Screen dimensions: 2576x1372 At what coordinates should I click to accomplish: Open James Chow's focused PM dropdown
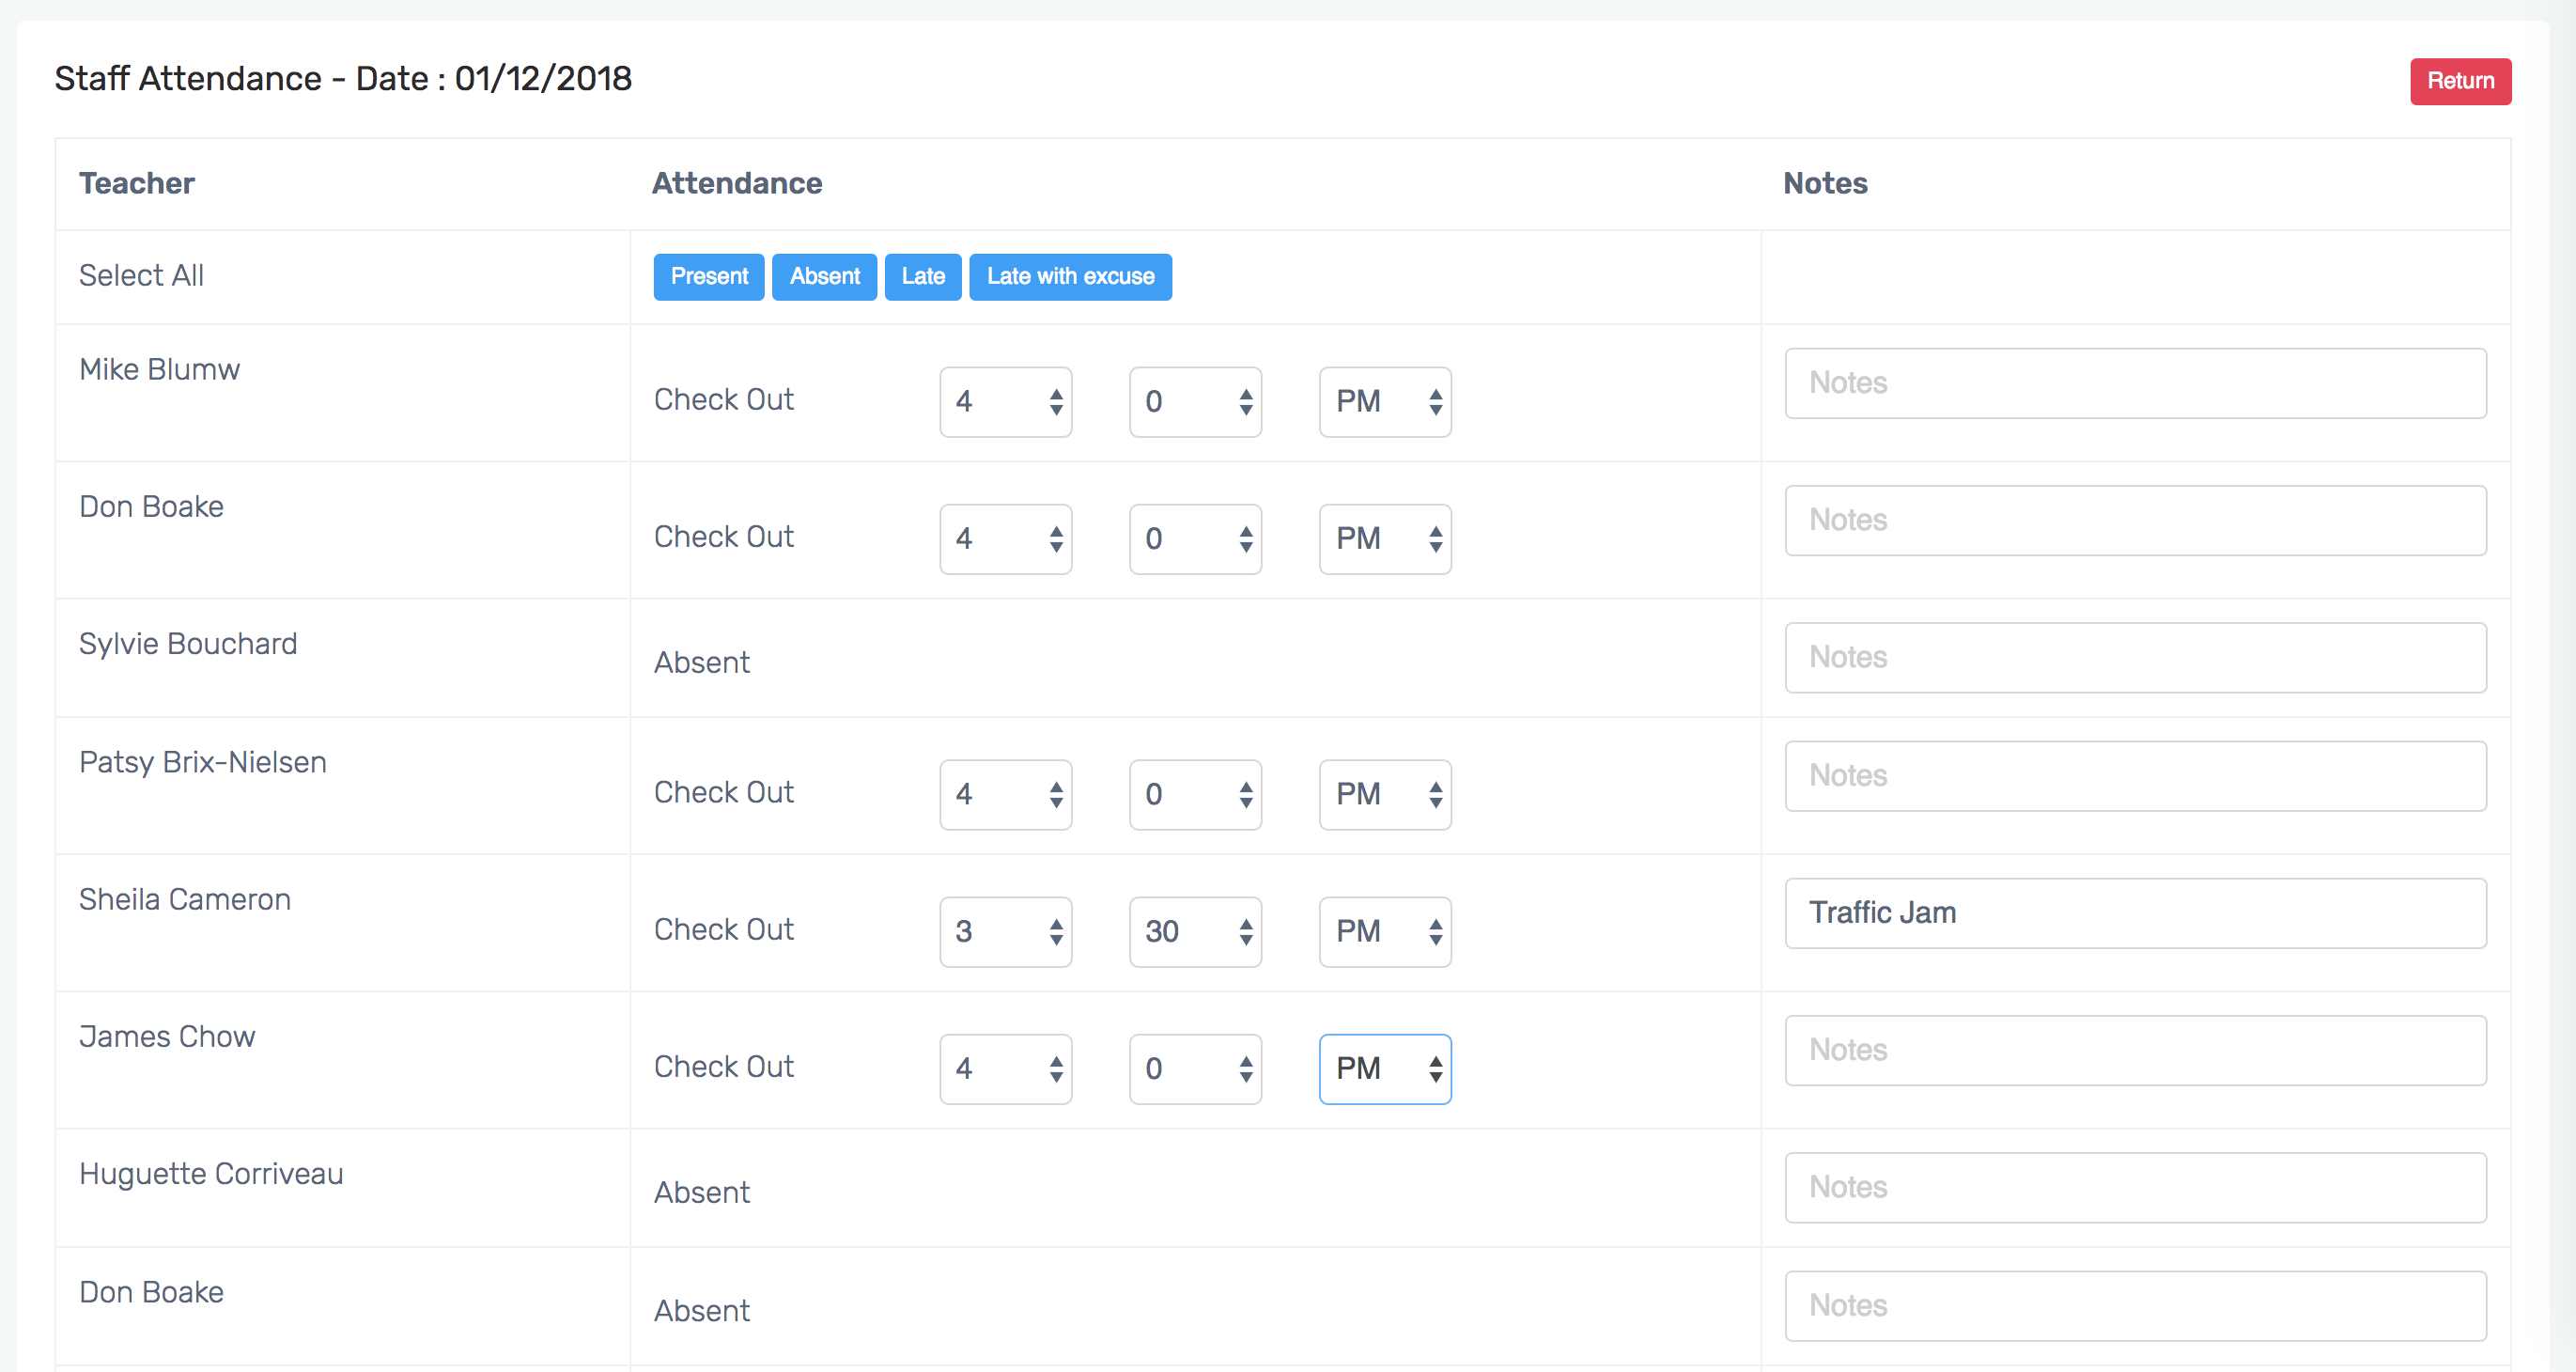click(1384, 1069)
